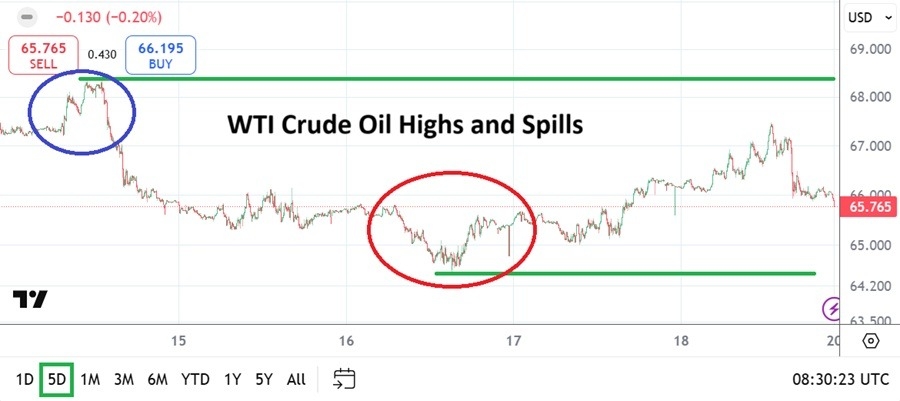Switch to the 1D time range
The height and width of the screenshot is (401, 900).
[27, 380]
